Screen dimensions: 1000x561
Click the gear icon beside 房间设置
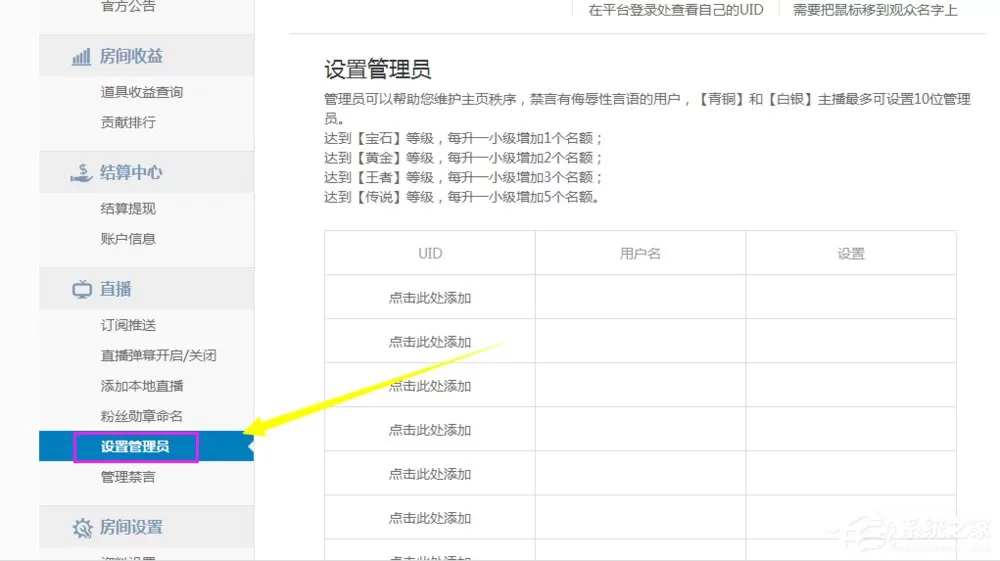tap(82, 528)
